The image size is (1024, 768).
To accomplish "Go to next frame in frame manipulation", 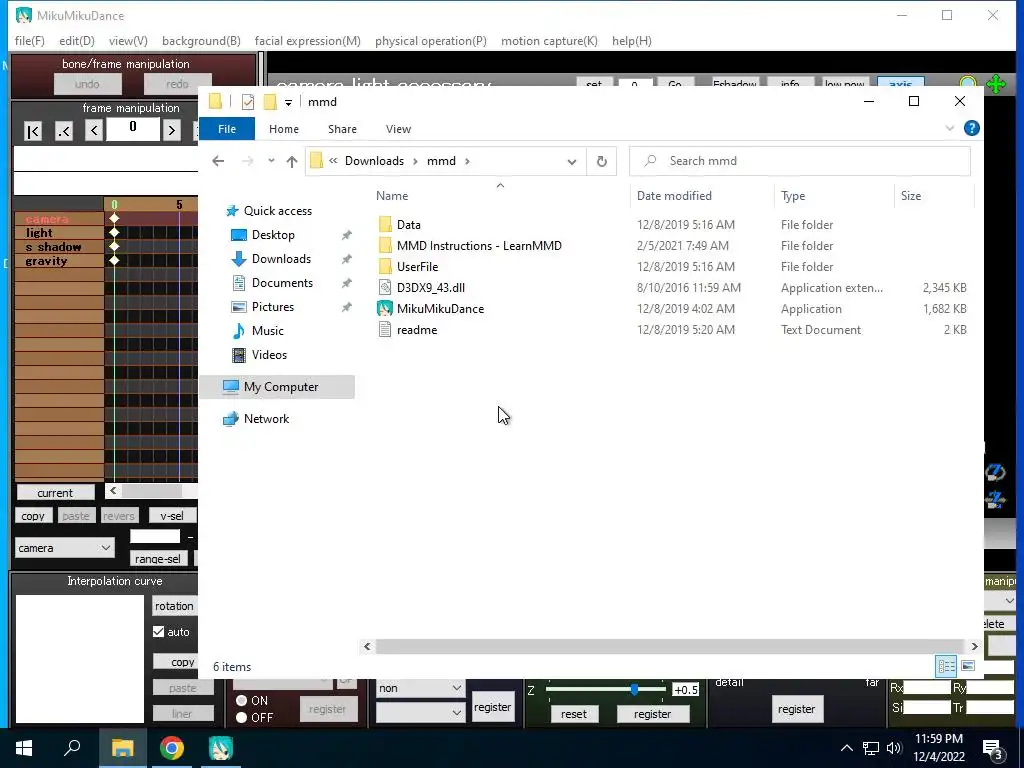I will 172,131.
